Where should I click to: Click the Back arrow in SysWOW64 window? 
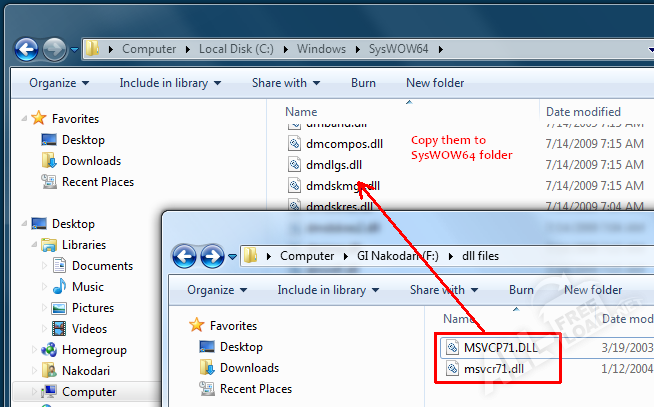[x=27, y=48]
